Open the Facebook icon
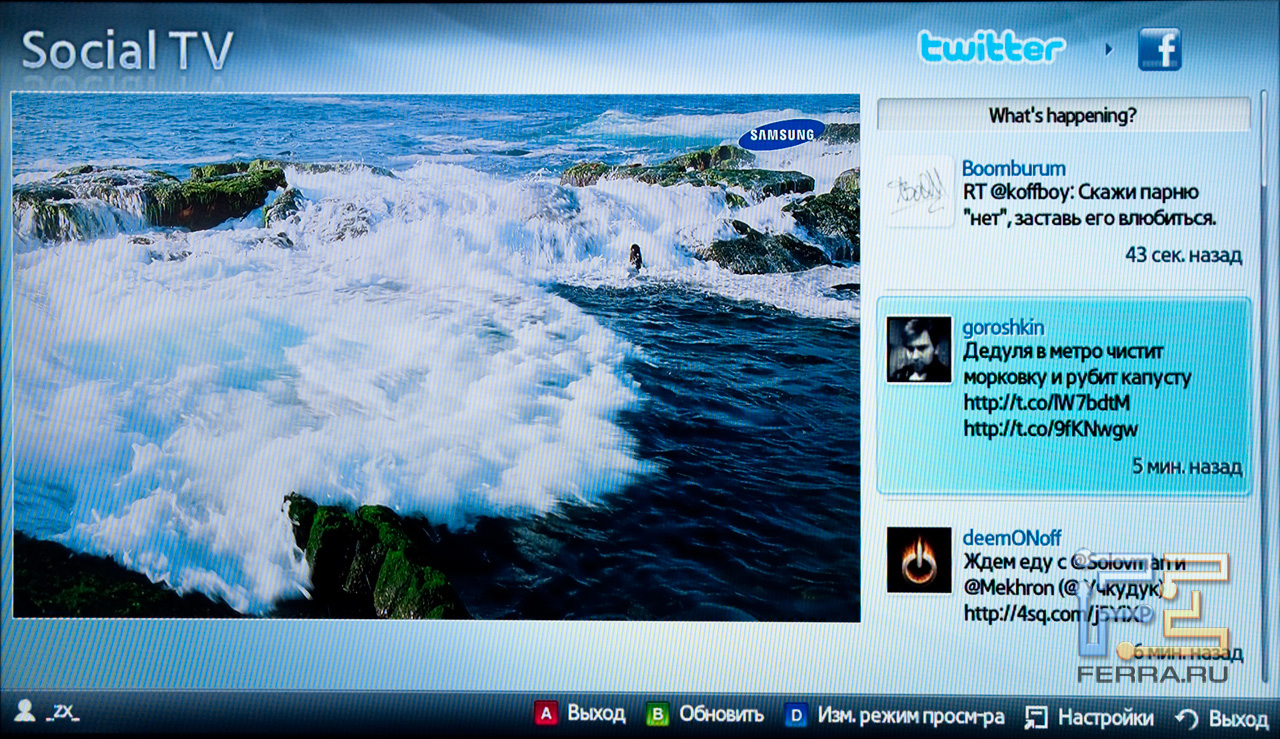 click(1159, 49)
